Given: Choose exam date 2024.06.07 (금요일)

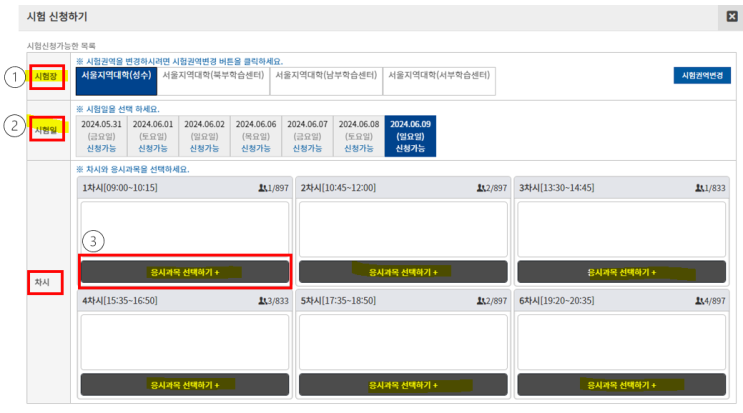Looking at the screenshot, I should [x=307, y=136].
